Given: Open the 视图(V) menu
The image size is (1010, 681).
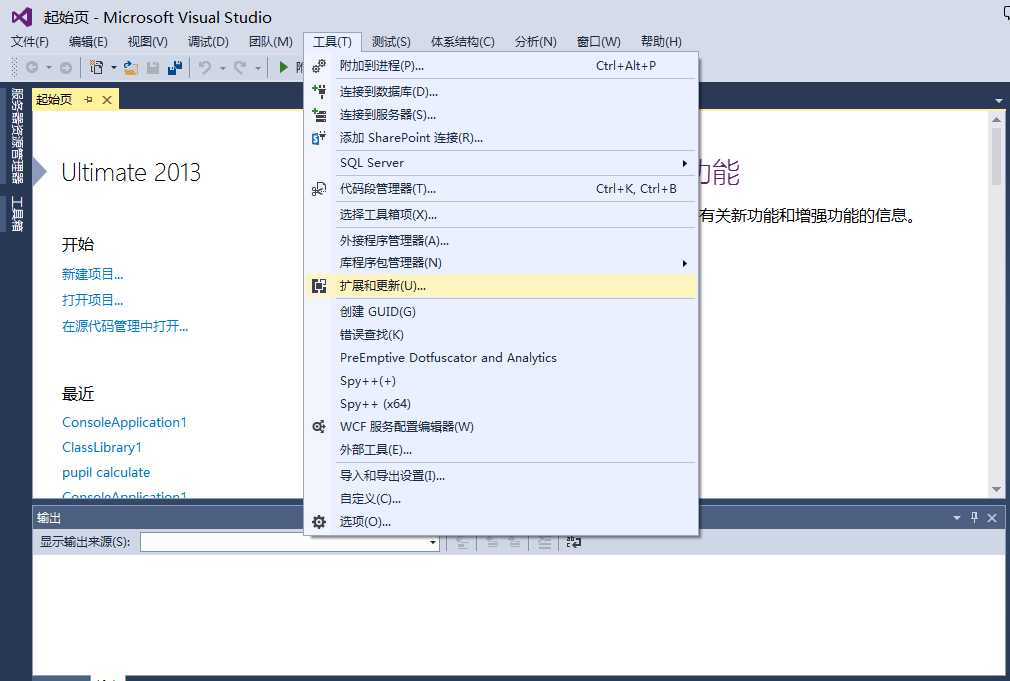Looking at the screenshot, I should (x=148, y=42).
